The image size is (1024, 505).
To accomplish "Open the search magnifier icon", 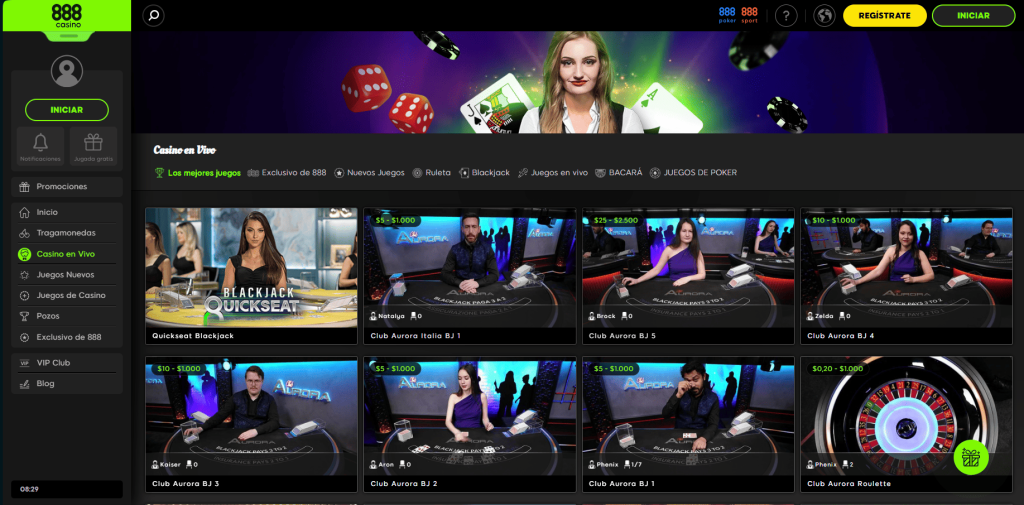I will coord(153,16).
